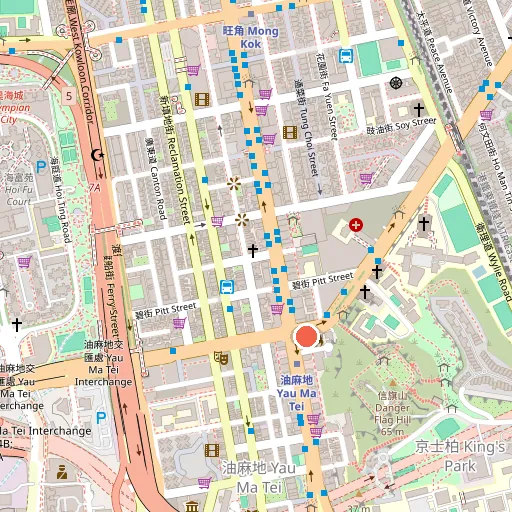512x512 pixels.
Task: Select the cinema icon beside Tung Choi Street
Action: tap(290, 132)
